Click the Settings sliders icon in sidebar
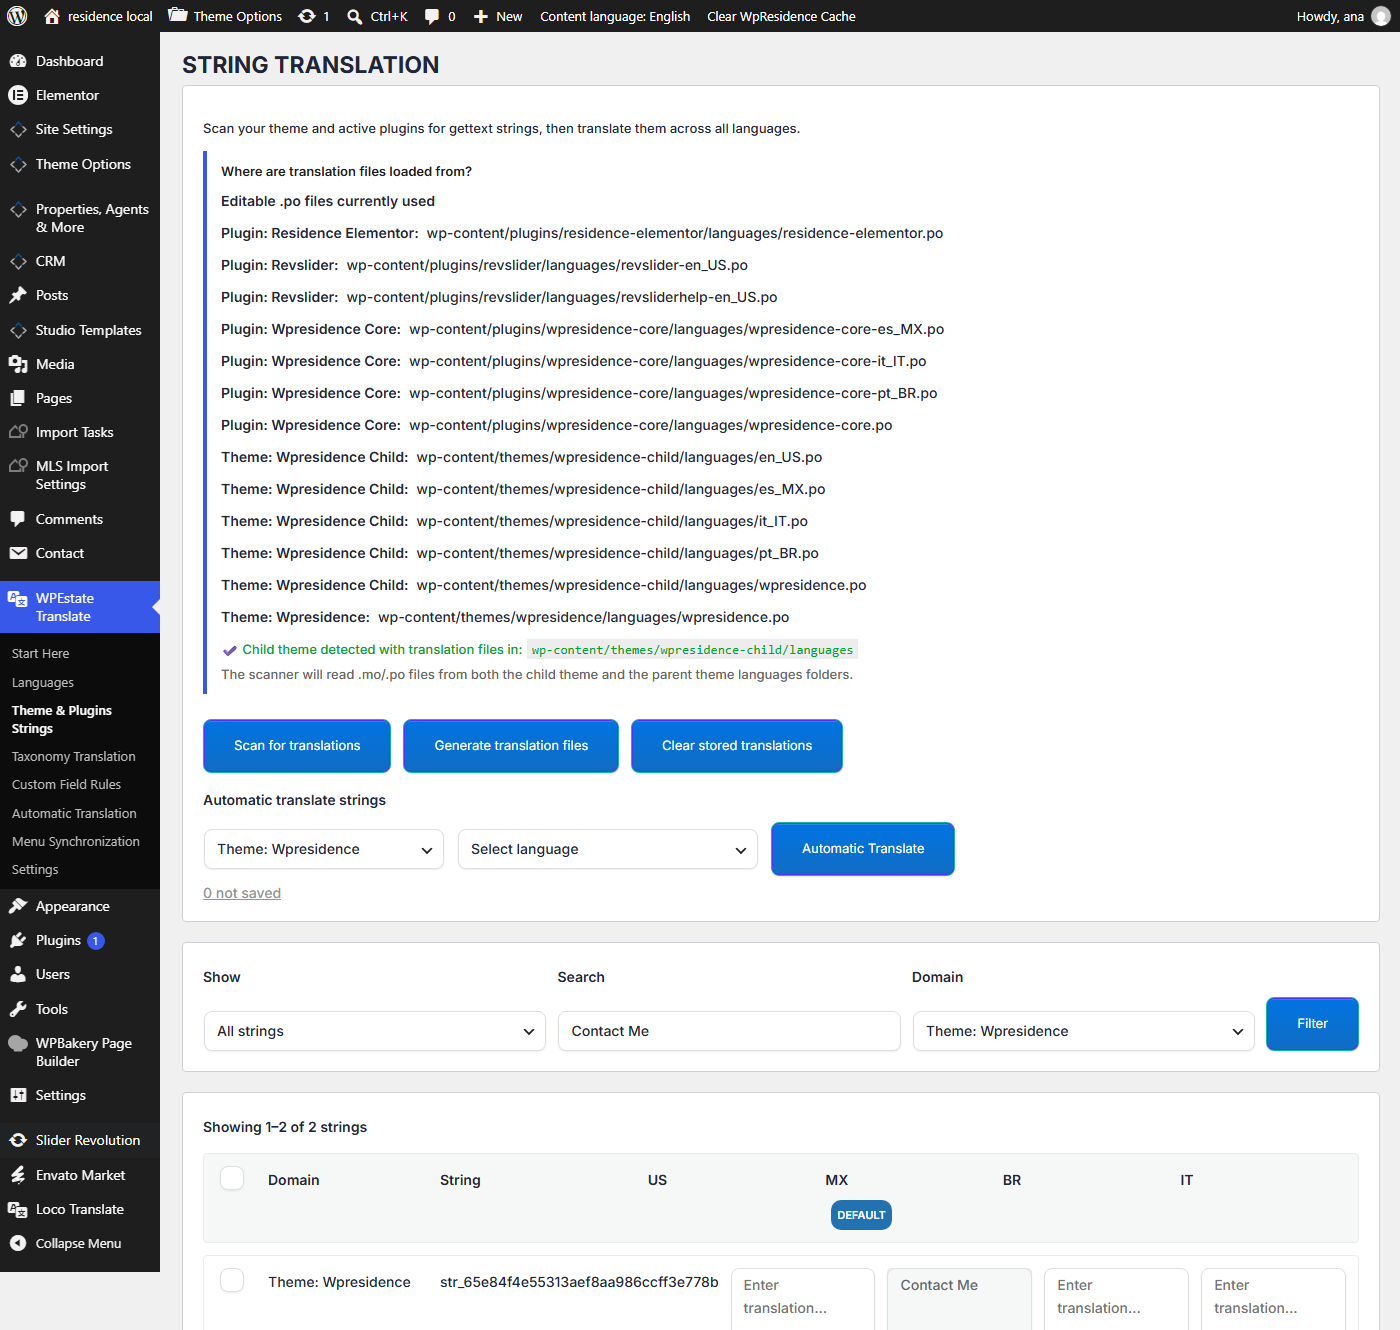This screenshot has height=1330, width=1400. (x=18, y=1095)
